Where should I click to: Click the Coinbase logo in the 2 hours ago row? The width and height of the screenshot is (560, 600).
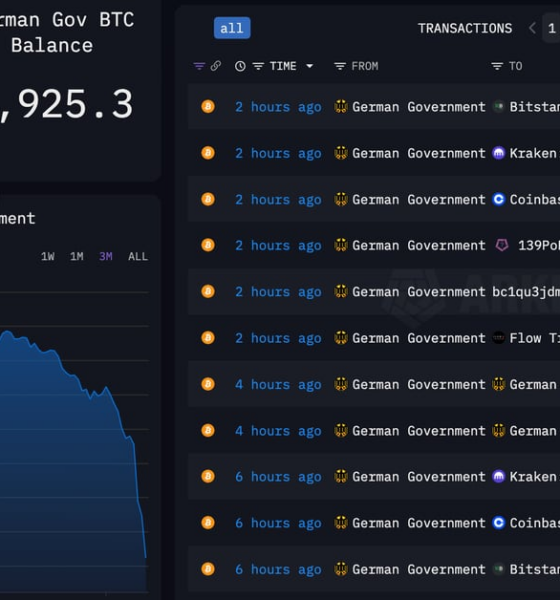(x=498, y=199)
